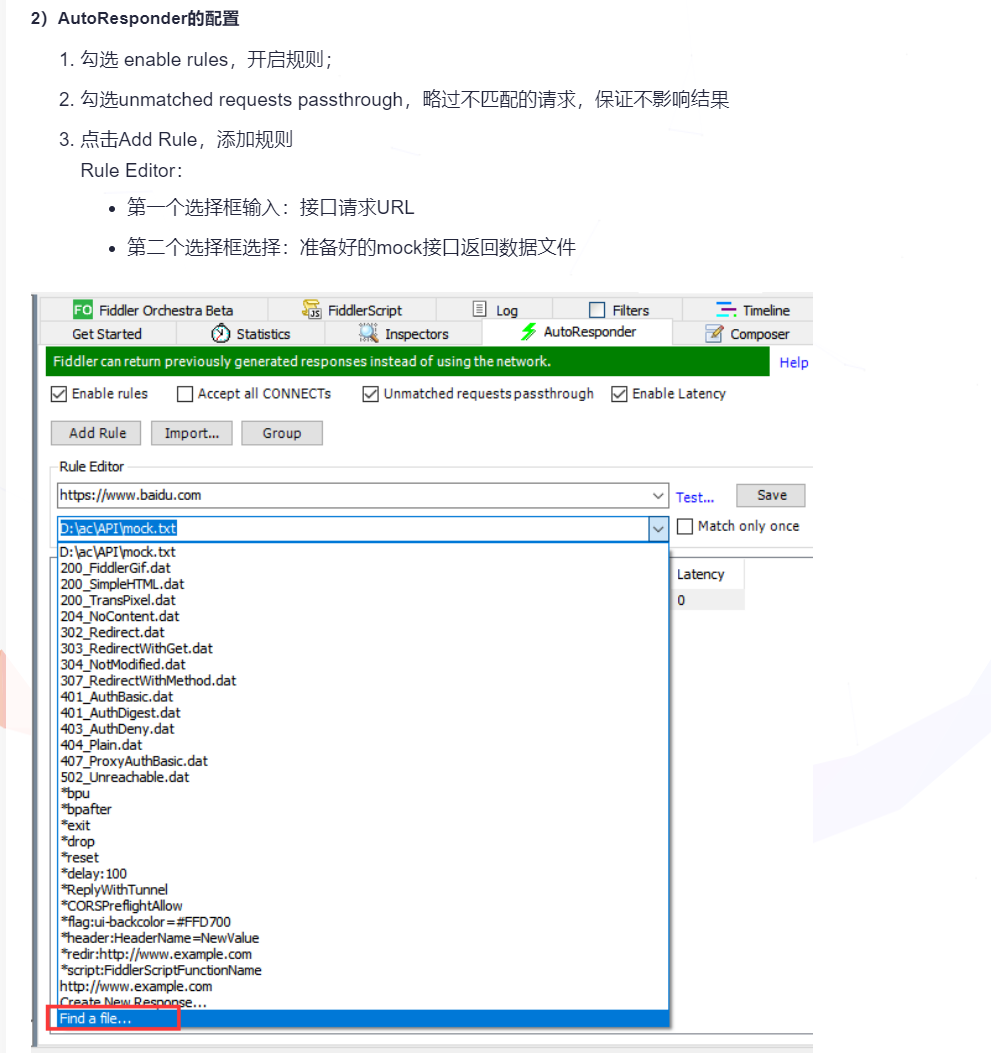
Task: Open the Help link
Action: point(794,363)
